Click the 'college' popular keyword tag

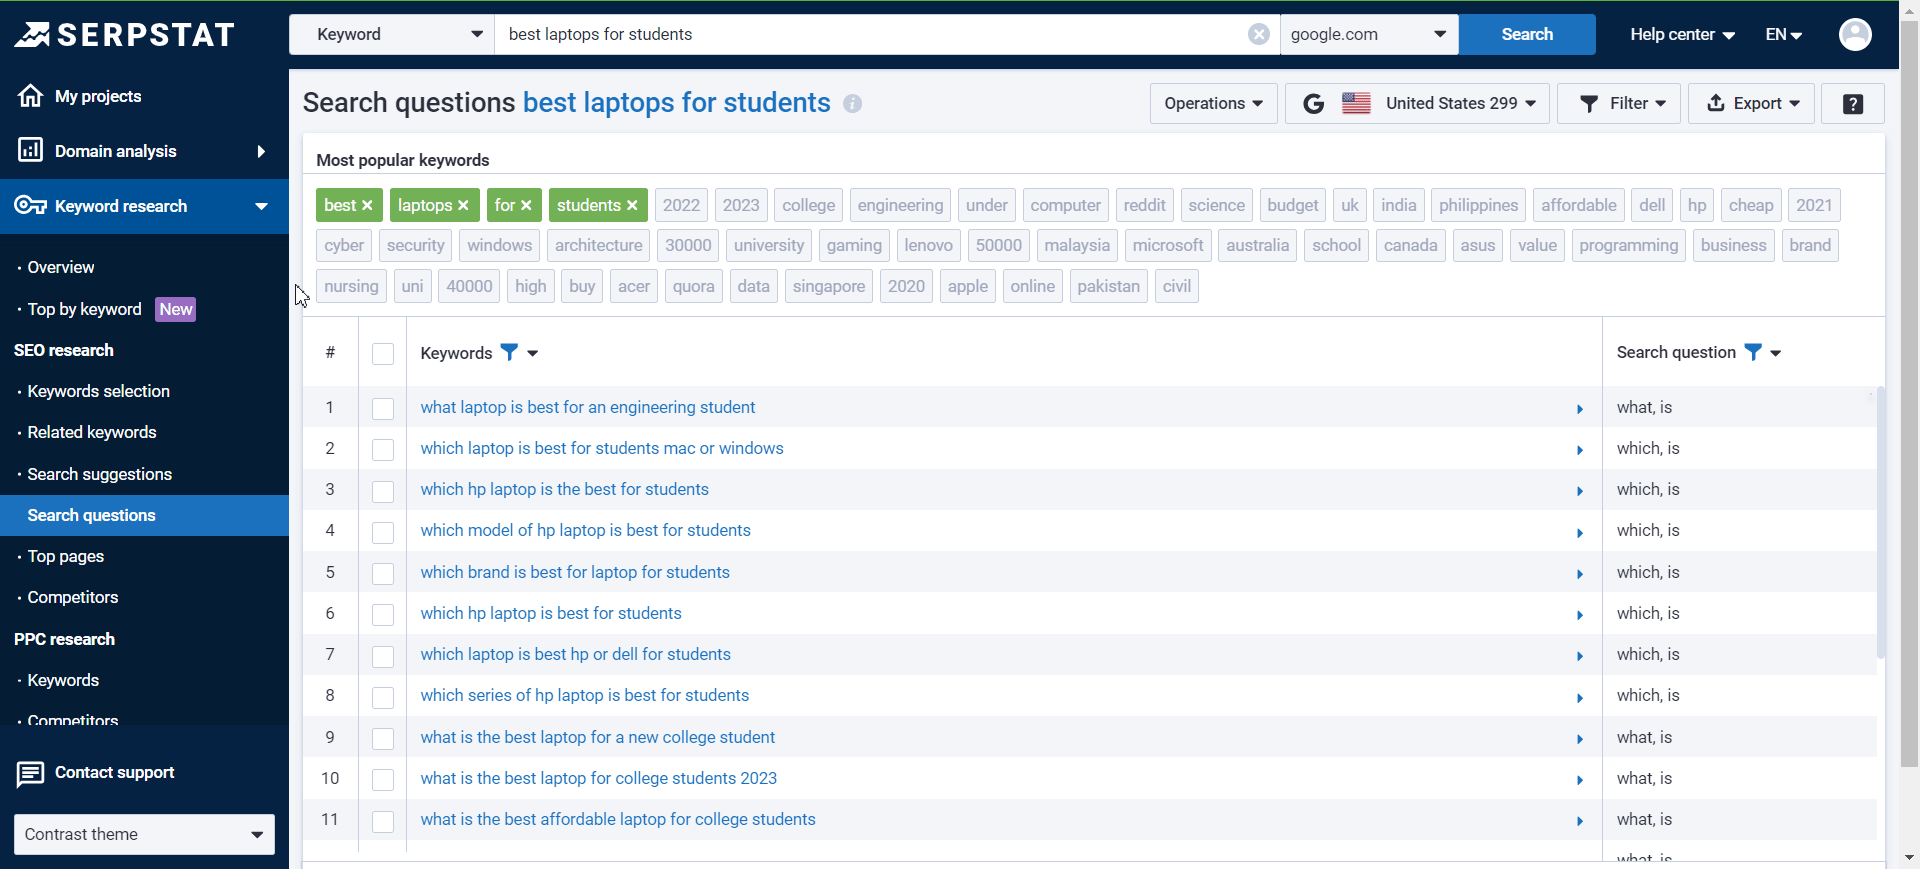[808, 205]
